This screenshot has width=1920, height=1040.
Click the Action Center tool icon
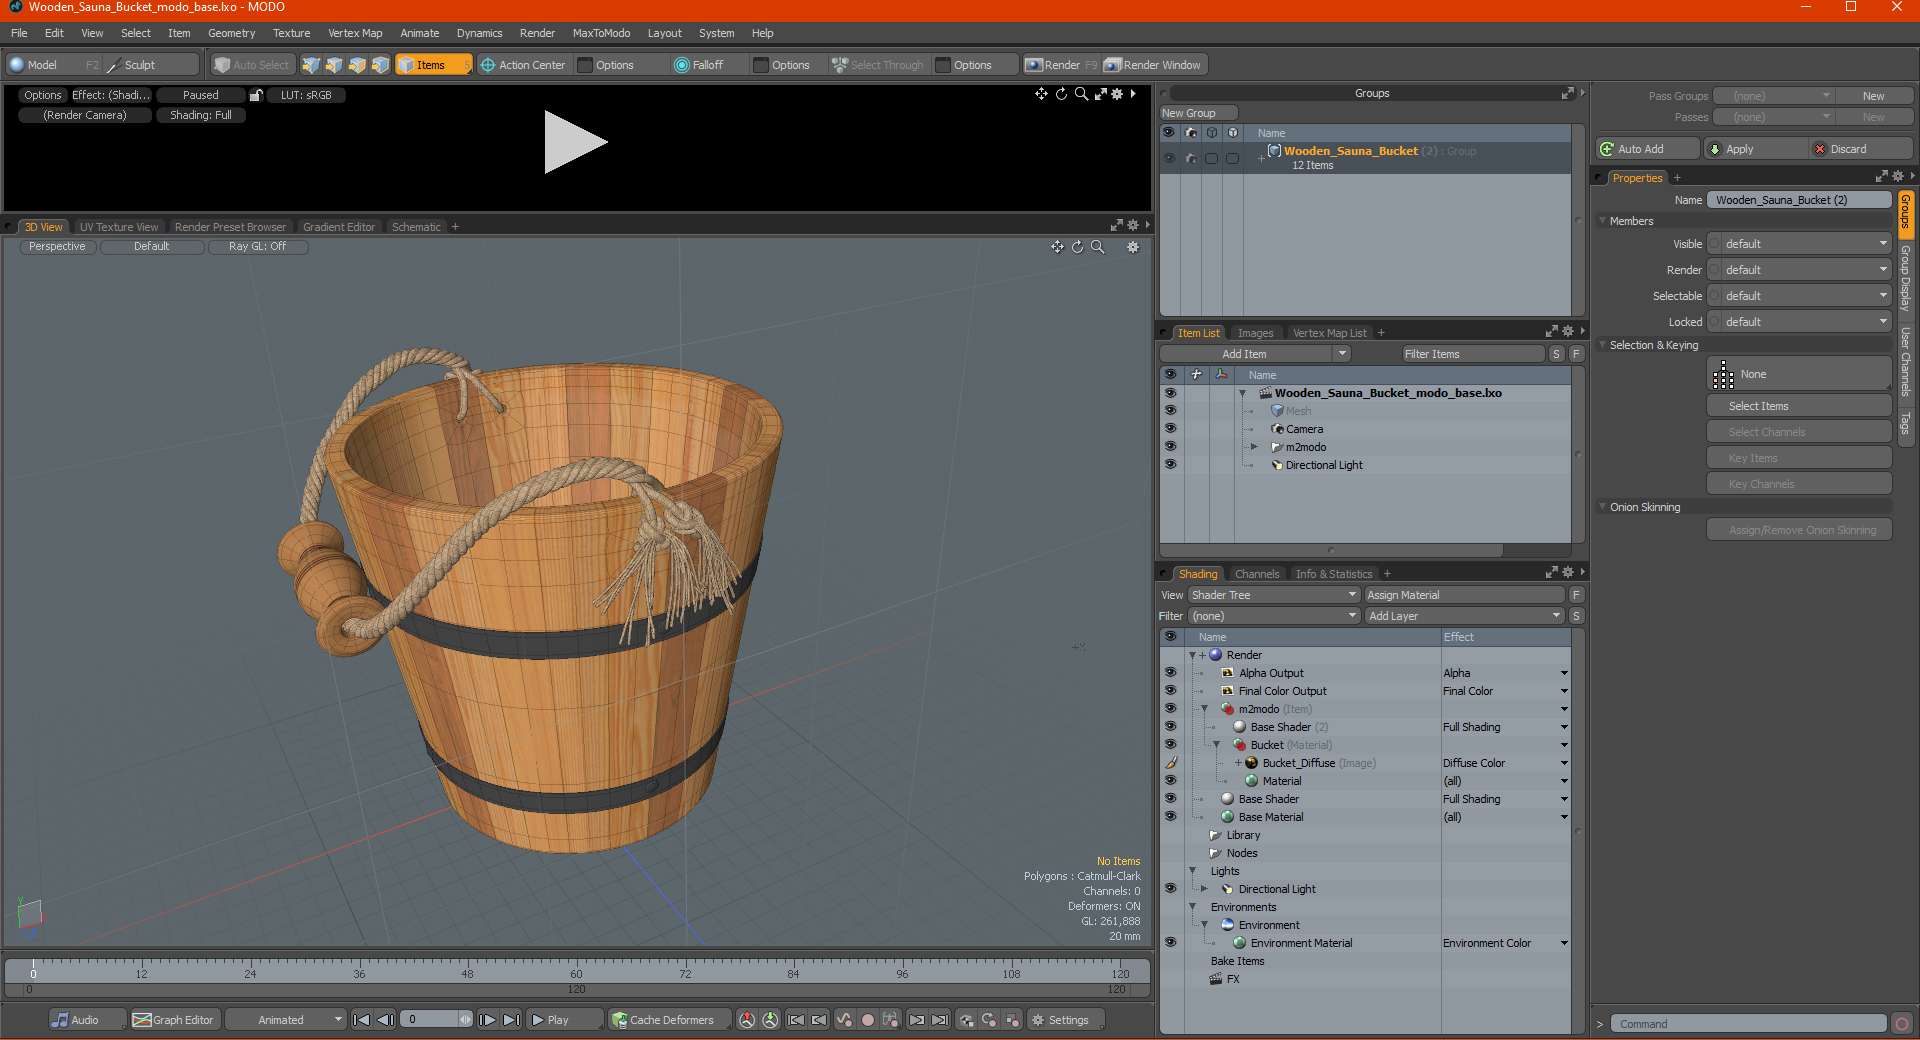click(x=488, y=65)
